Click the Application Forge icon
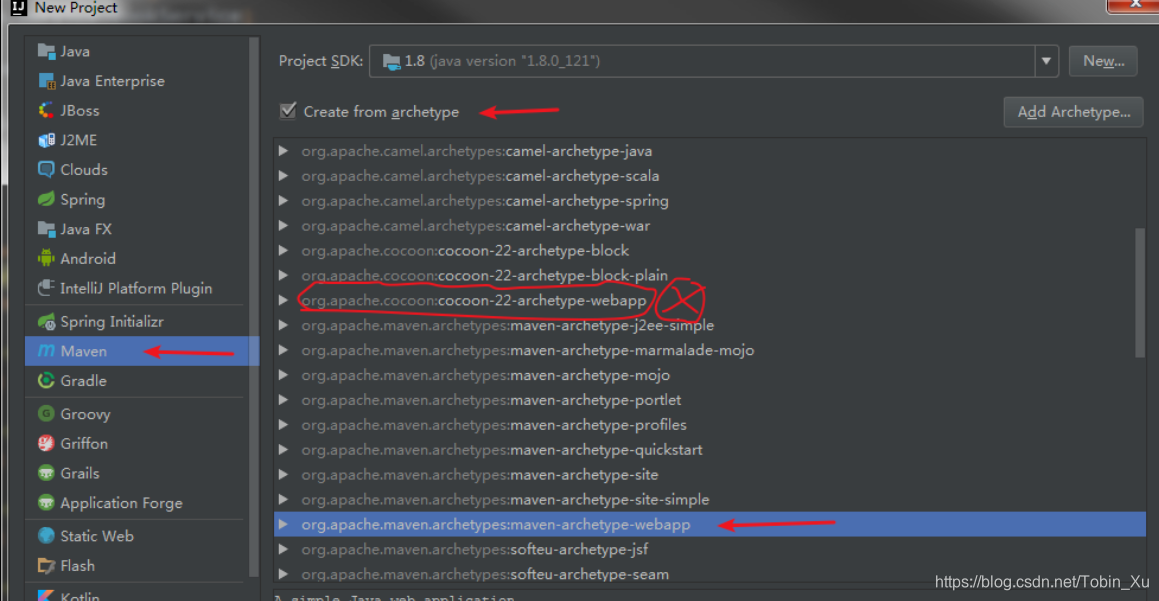 coord(46,503)
